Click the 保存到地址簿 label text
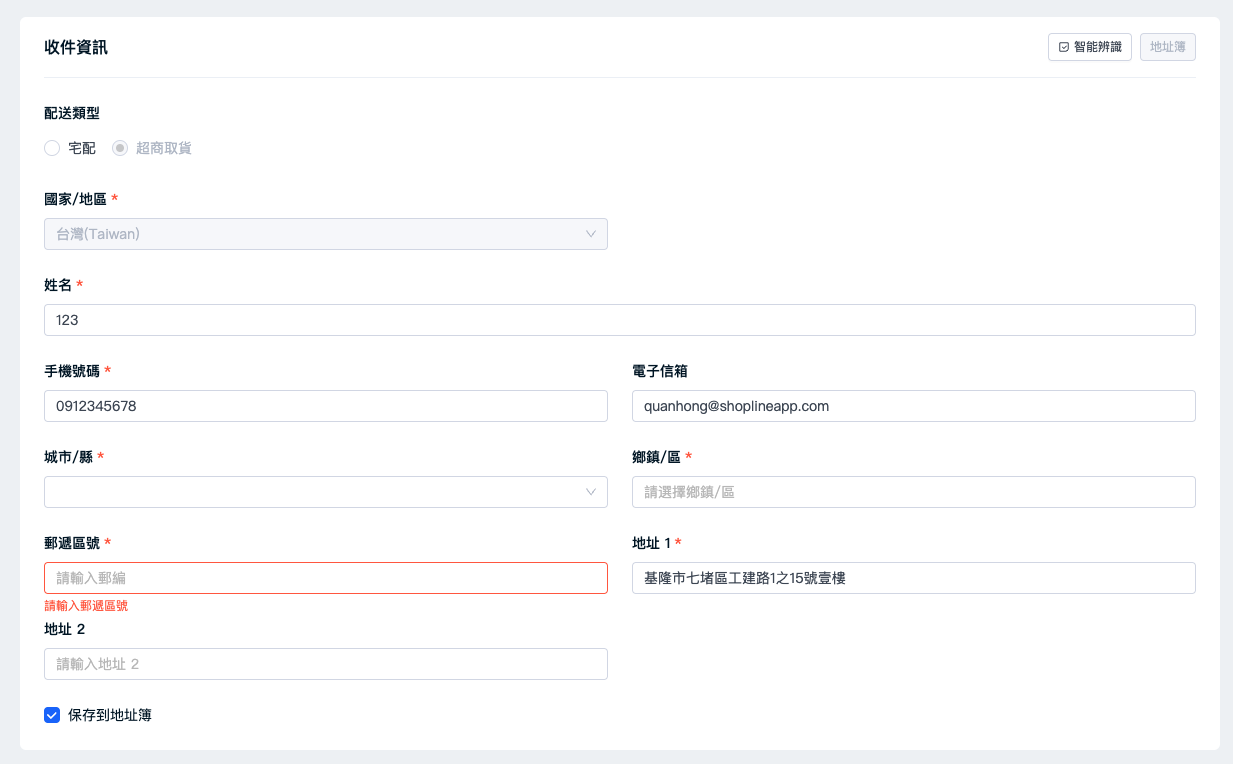The height and width of the screenshot is (764, 1233). tap(110, 715)
